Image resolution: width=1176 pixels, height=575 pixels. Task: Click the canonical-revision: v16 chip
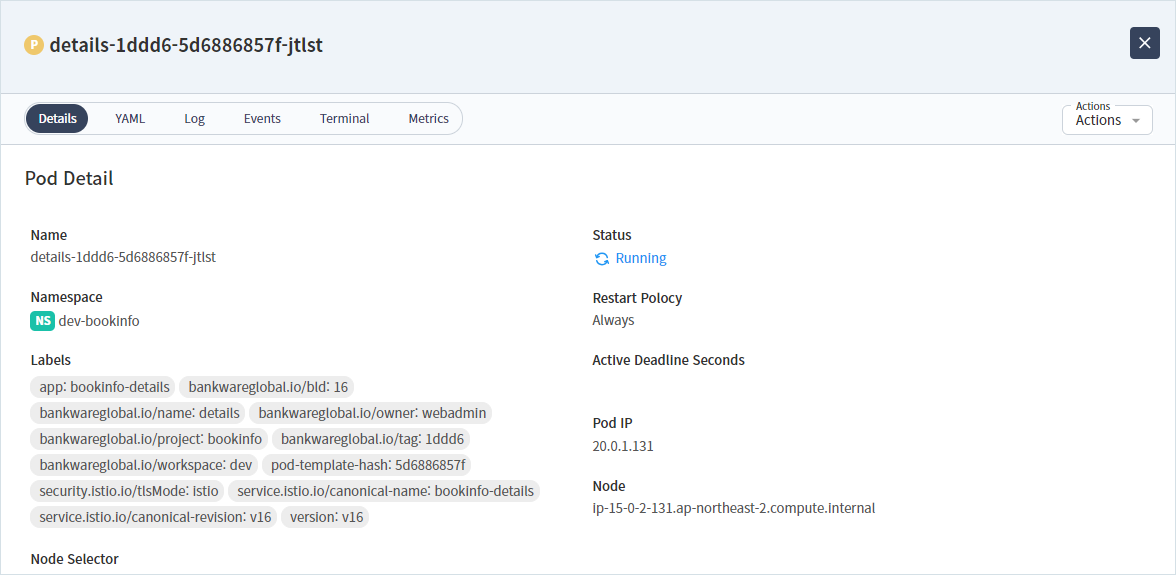154,517
